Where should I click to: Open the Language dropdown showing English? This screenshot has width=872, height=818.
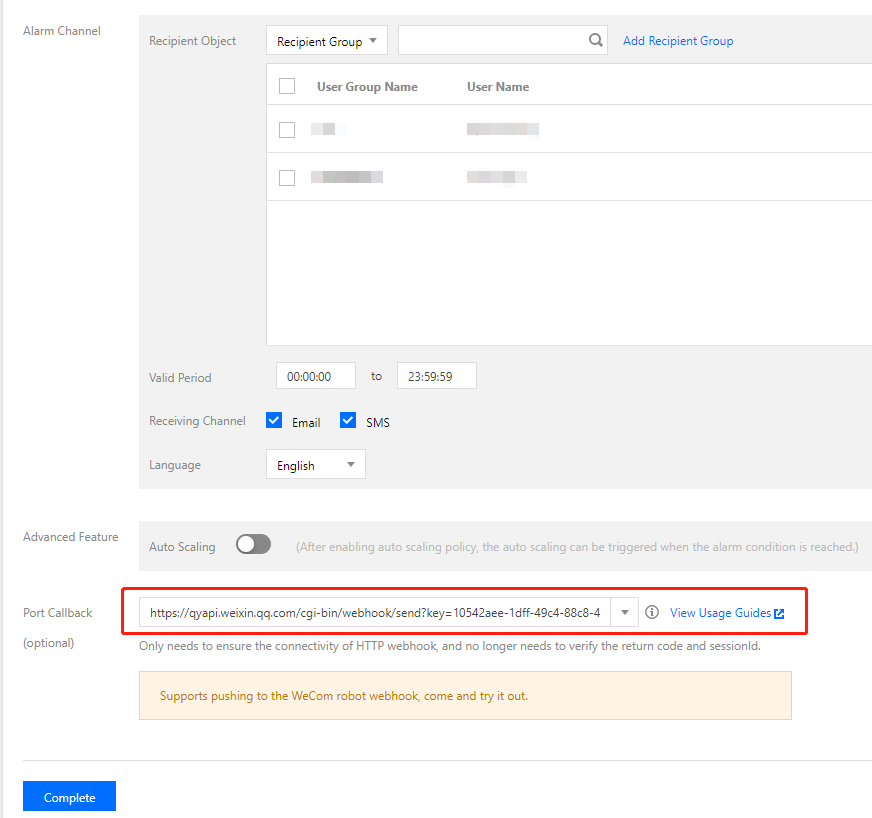315,464
